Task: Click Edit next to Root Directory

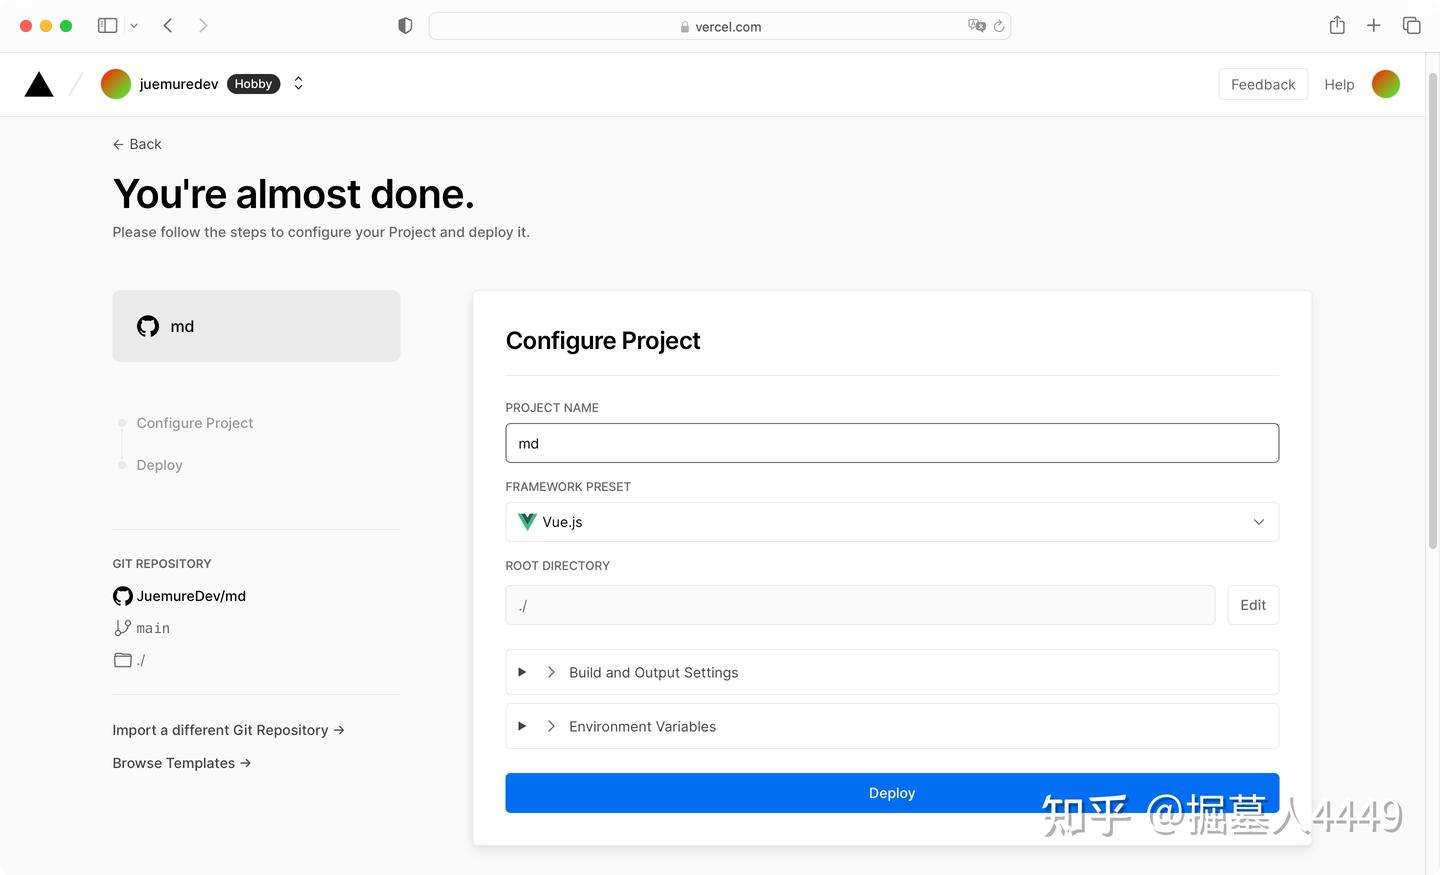Action: [1252, 605]
